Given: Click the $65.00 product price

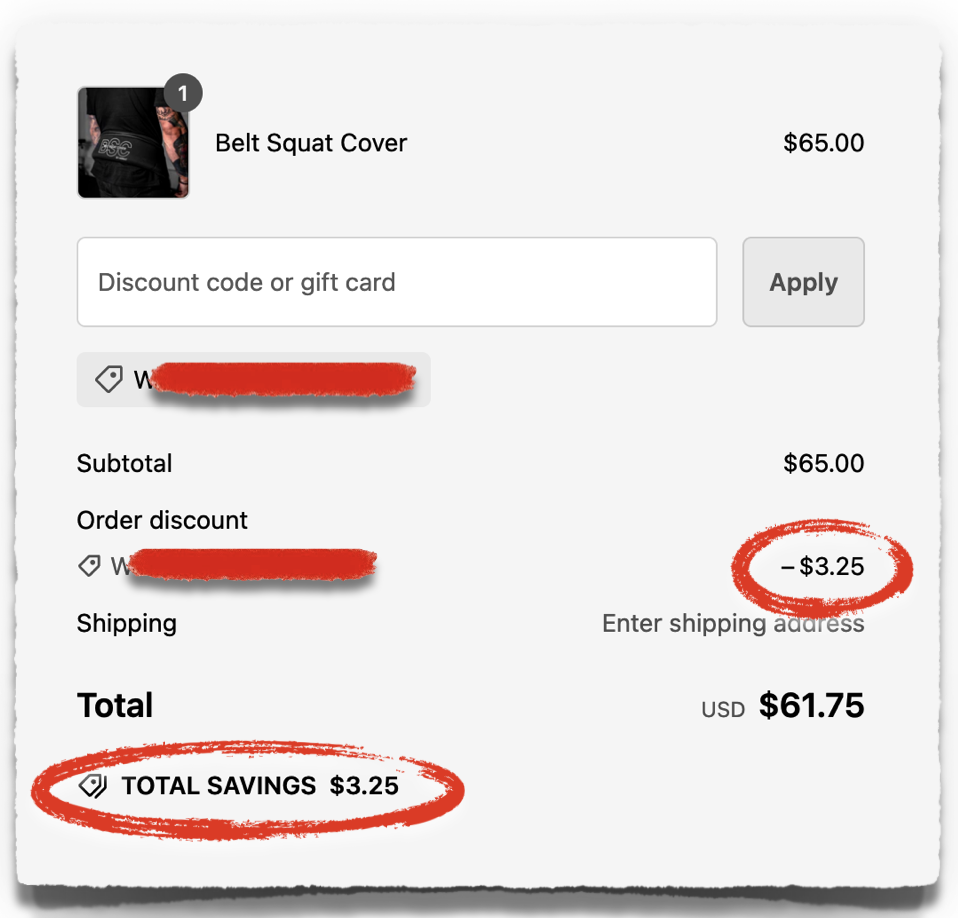Looking at the screenshot, I should point(824,143).
